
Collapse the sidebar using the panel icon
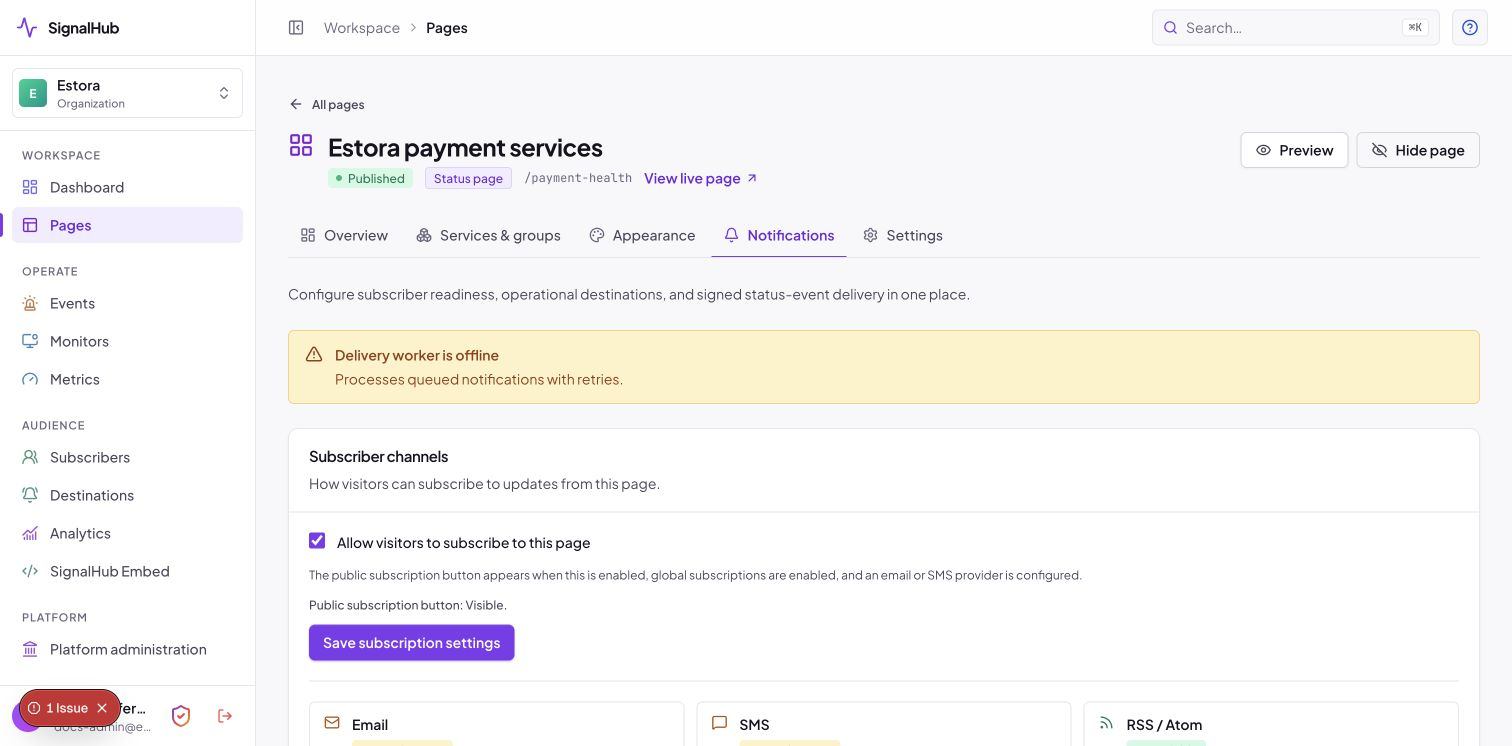(x=296, y=28)
